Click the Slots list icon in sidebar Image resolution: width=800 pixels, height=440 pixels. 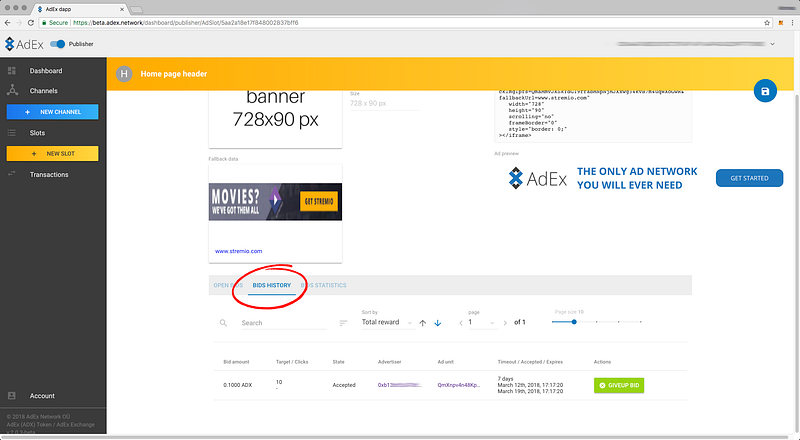point(12,133)
